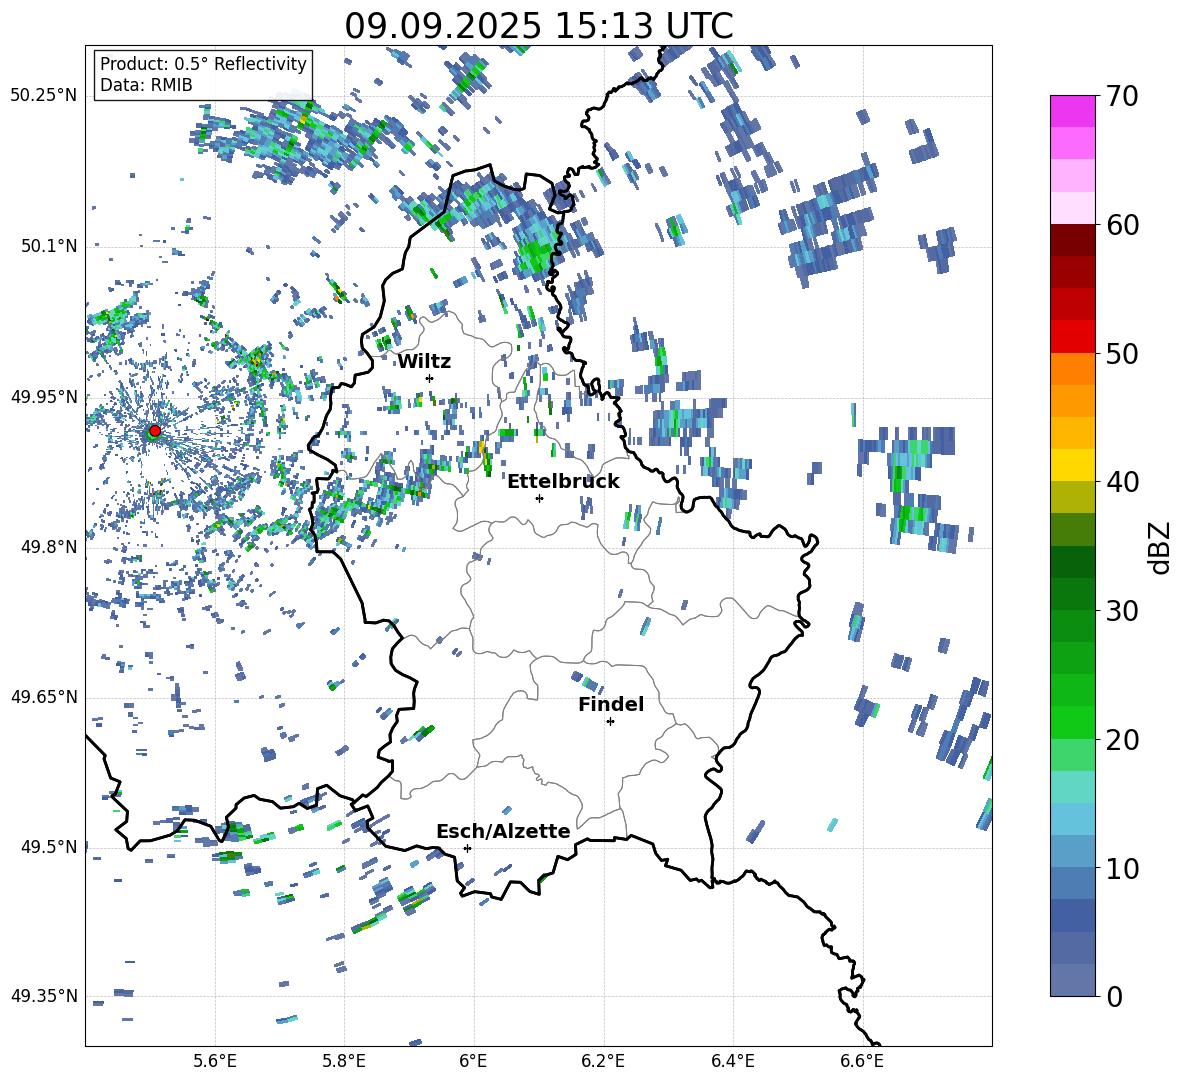
Task: Click the 6.6°E longitude label
Action: pos(862,1061)
